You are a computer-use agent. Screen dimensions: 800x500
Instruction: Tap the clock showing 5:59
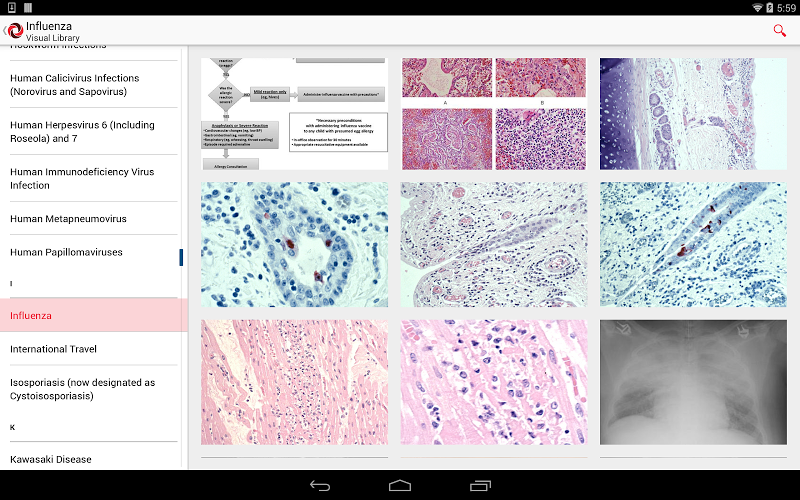(786, 8)
